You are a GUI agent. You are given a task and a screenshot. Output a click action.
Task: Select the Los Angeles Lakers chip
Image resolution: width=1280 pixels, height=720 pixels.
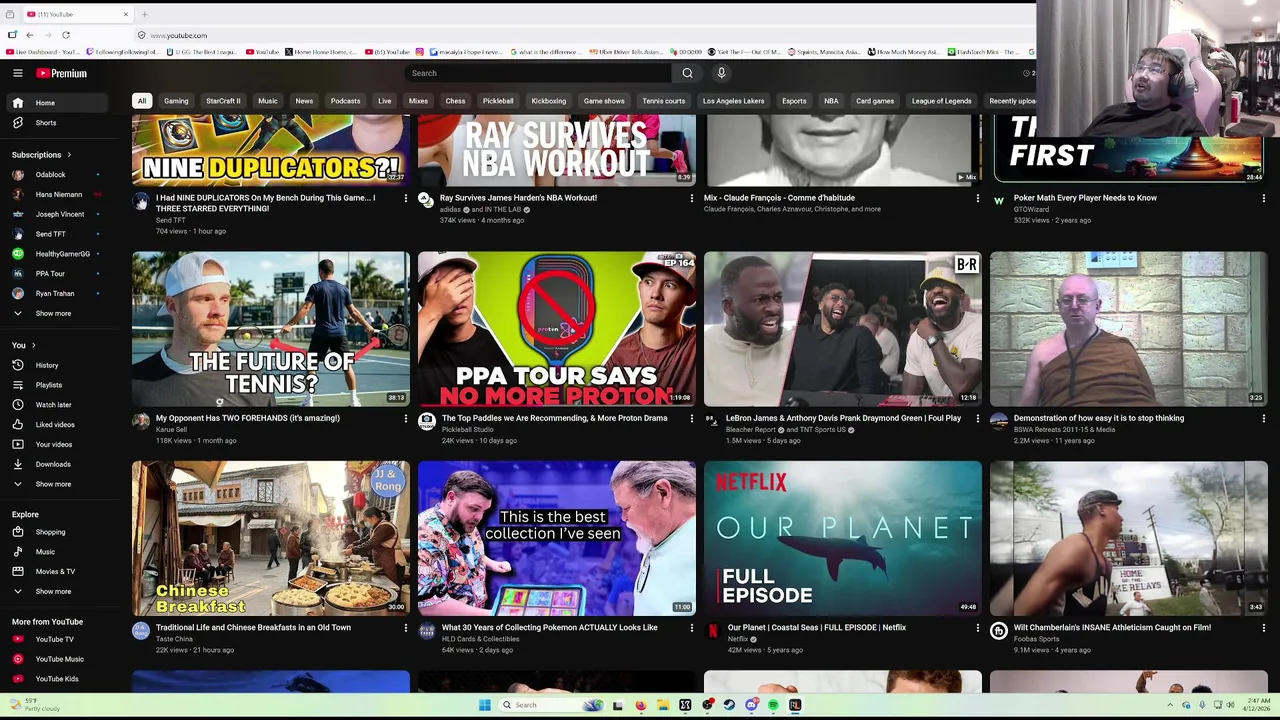(x=733, y=101)
